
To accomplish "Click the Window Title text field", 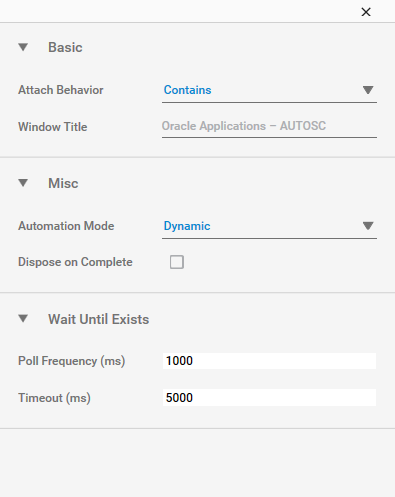I will click(269, 126).
